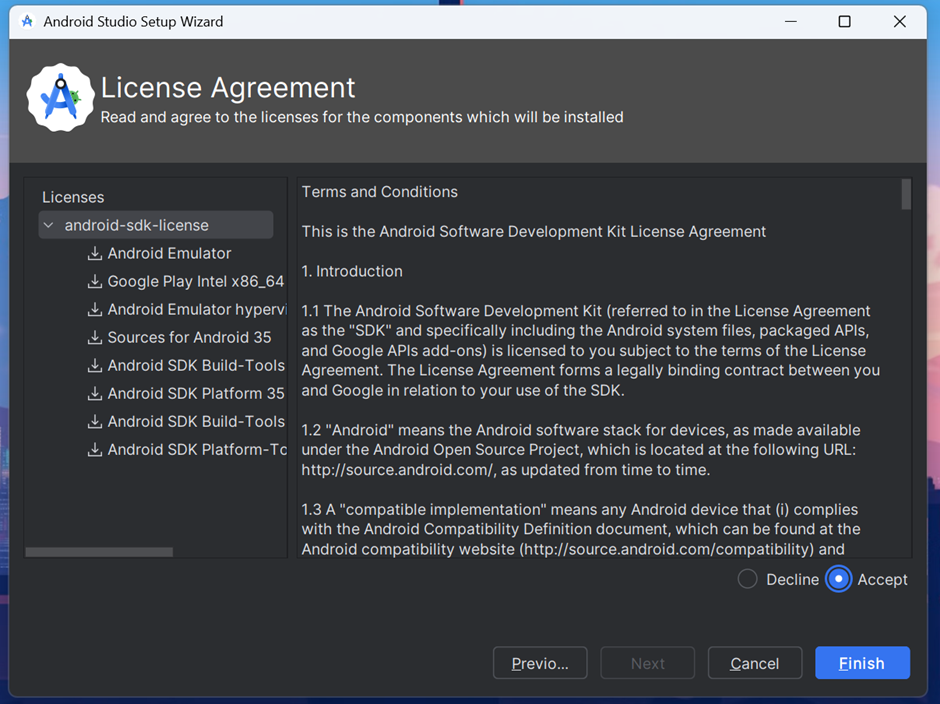Click the Finish button
The height and width of the screenshot is (704, 940).
[862, 663]
